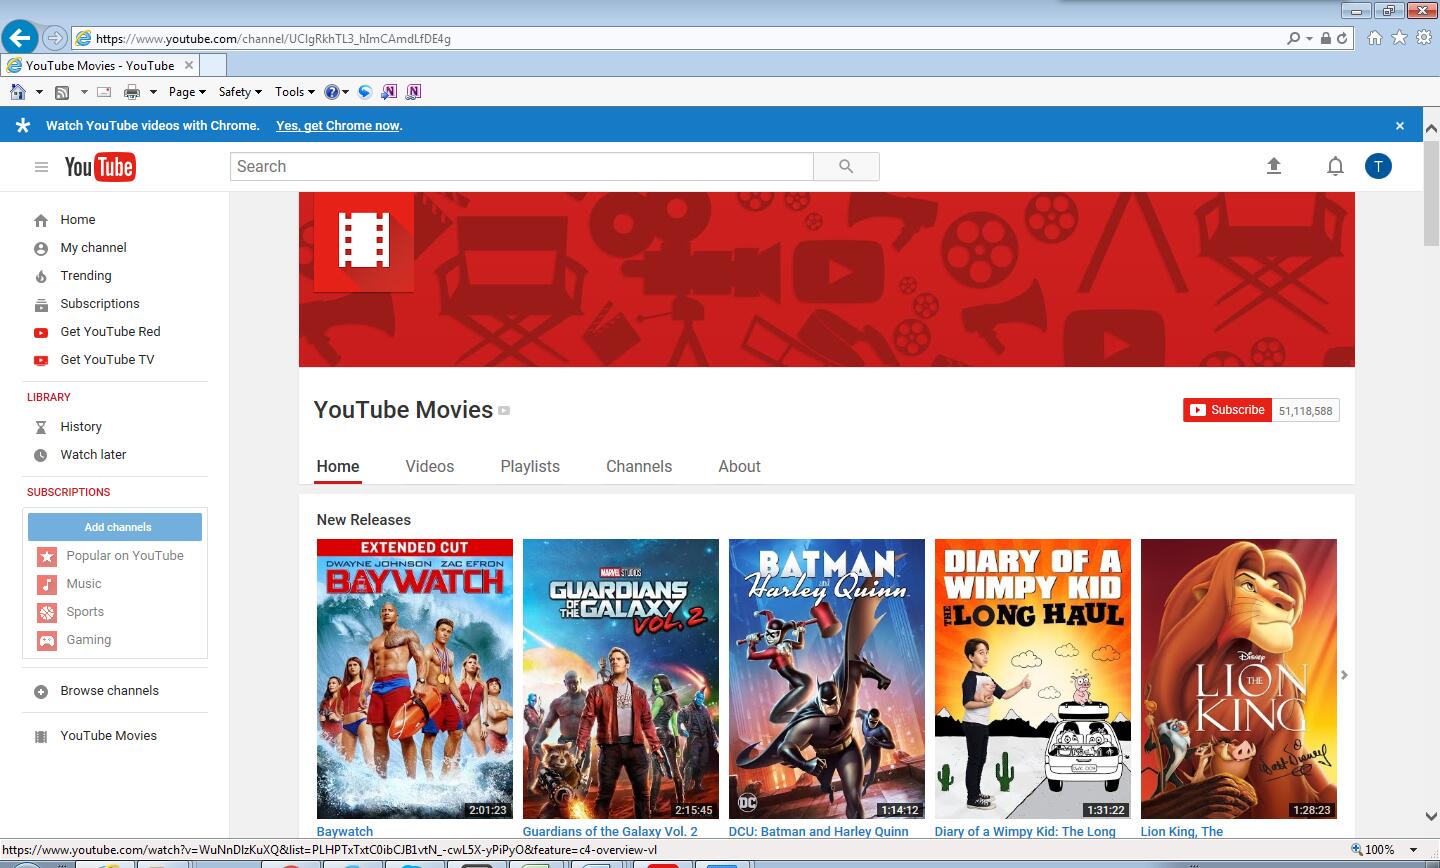The image size is (1440, 868).
Task: Open the IE Home toolbar icon
Action: 18,92
